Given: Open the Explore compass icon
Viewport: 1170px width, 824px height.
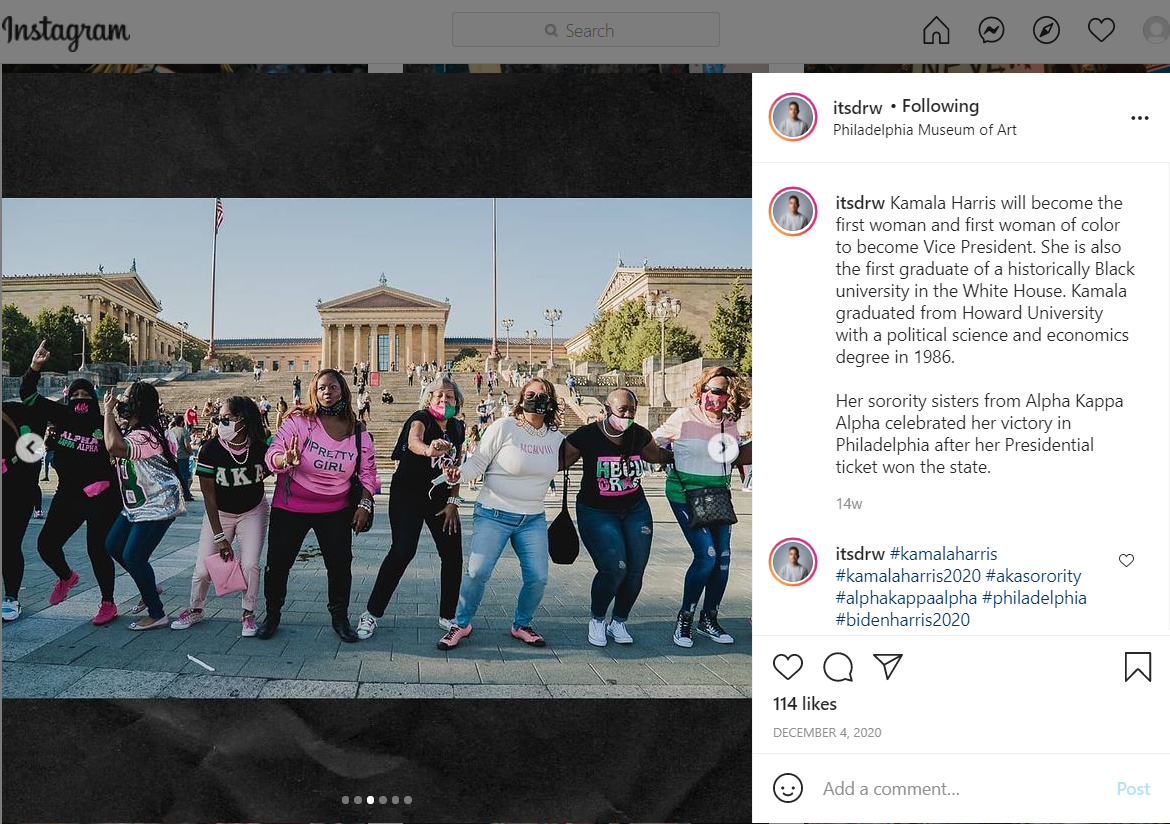Looking at the screenshot, I should point(1046,31).
